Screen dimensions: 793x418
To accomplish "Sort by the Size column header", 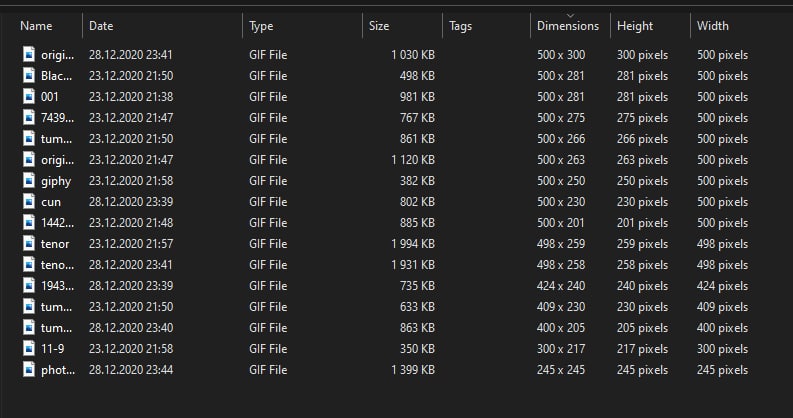I will [x=379, y=25].
